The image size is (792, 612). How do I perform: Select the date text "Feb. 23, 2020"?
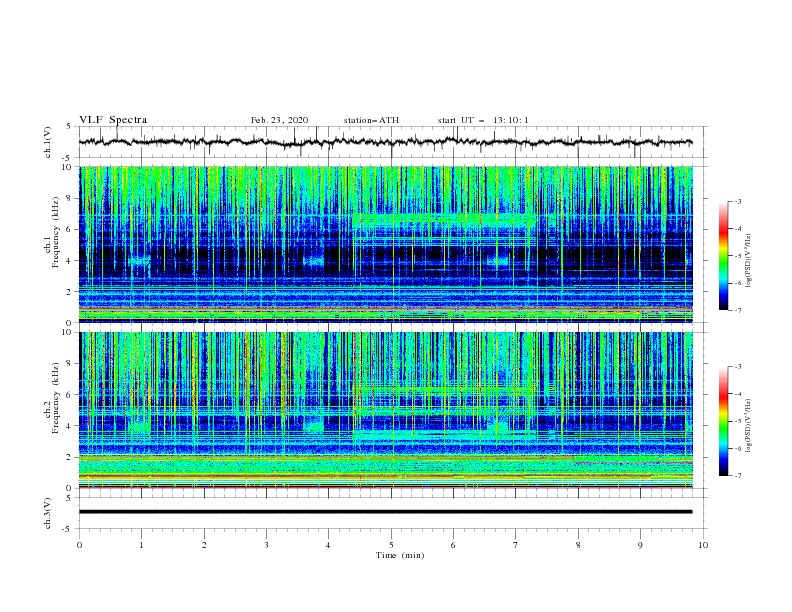(279, 120)
